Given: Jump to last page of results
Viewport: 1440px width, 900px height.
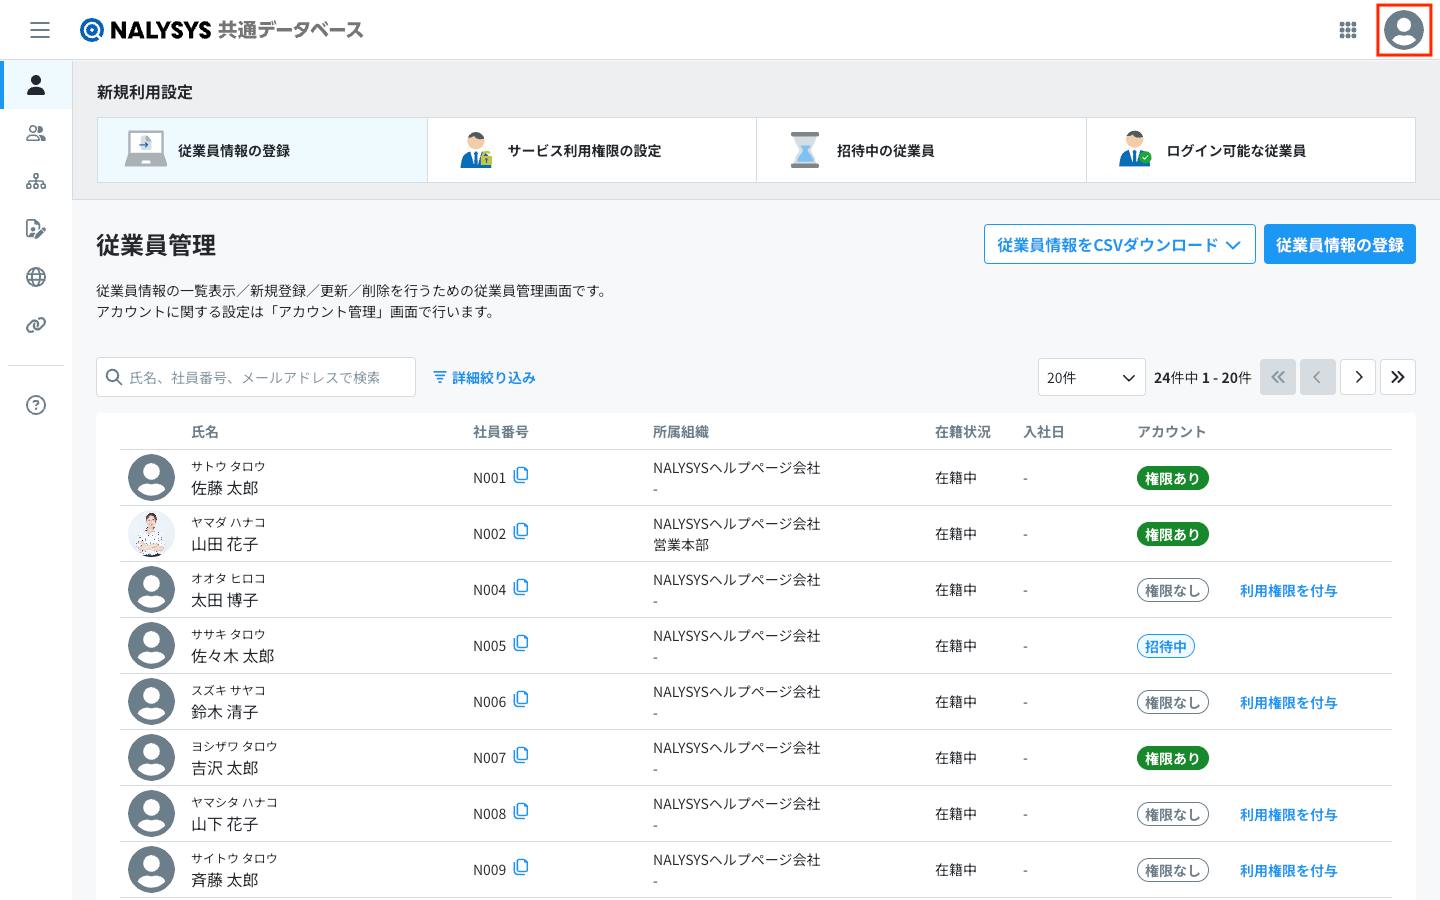Looking at the screenshot, I should point(1397,377).
